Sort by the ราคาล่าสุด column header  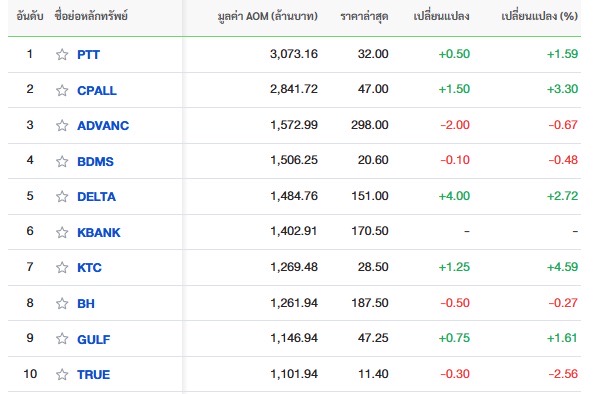pyautogui.click(x=364, y=16)
